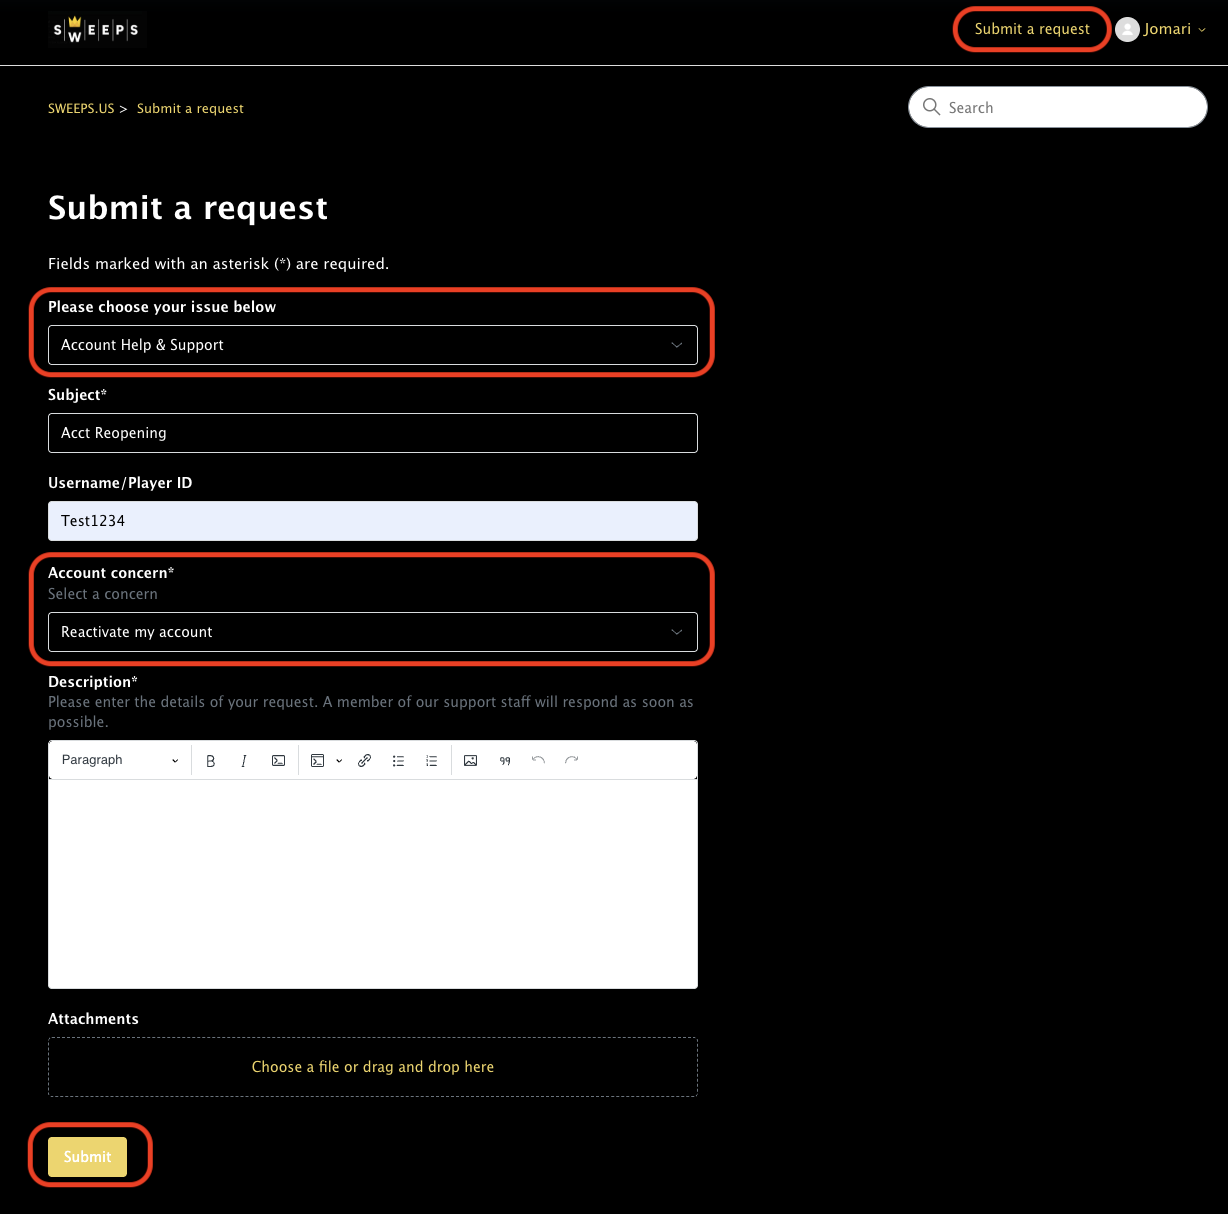Toggle bold formatting in the description editor
The height and width of the screenshot is (1214, 1228).
[x=211, y=760]
